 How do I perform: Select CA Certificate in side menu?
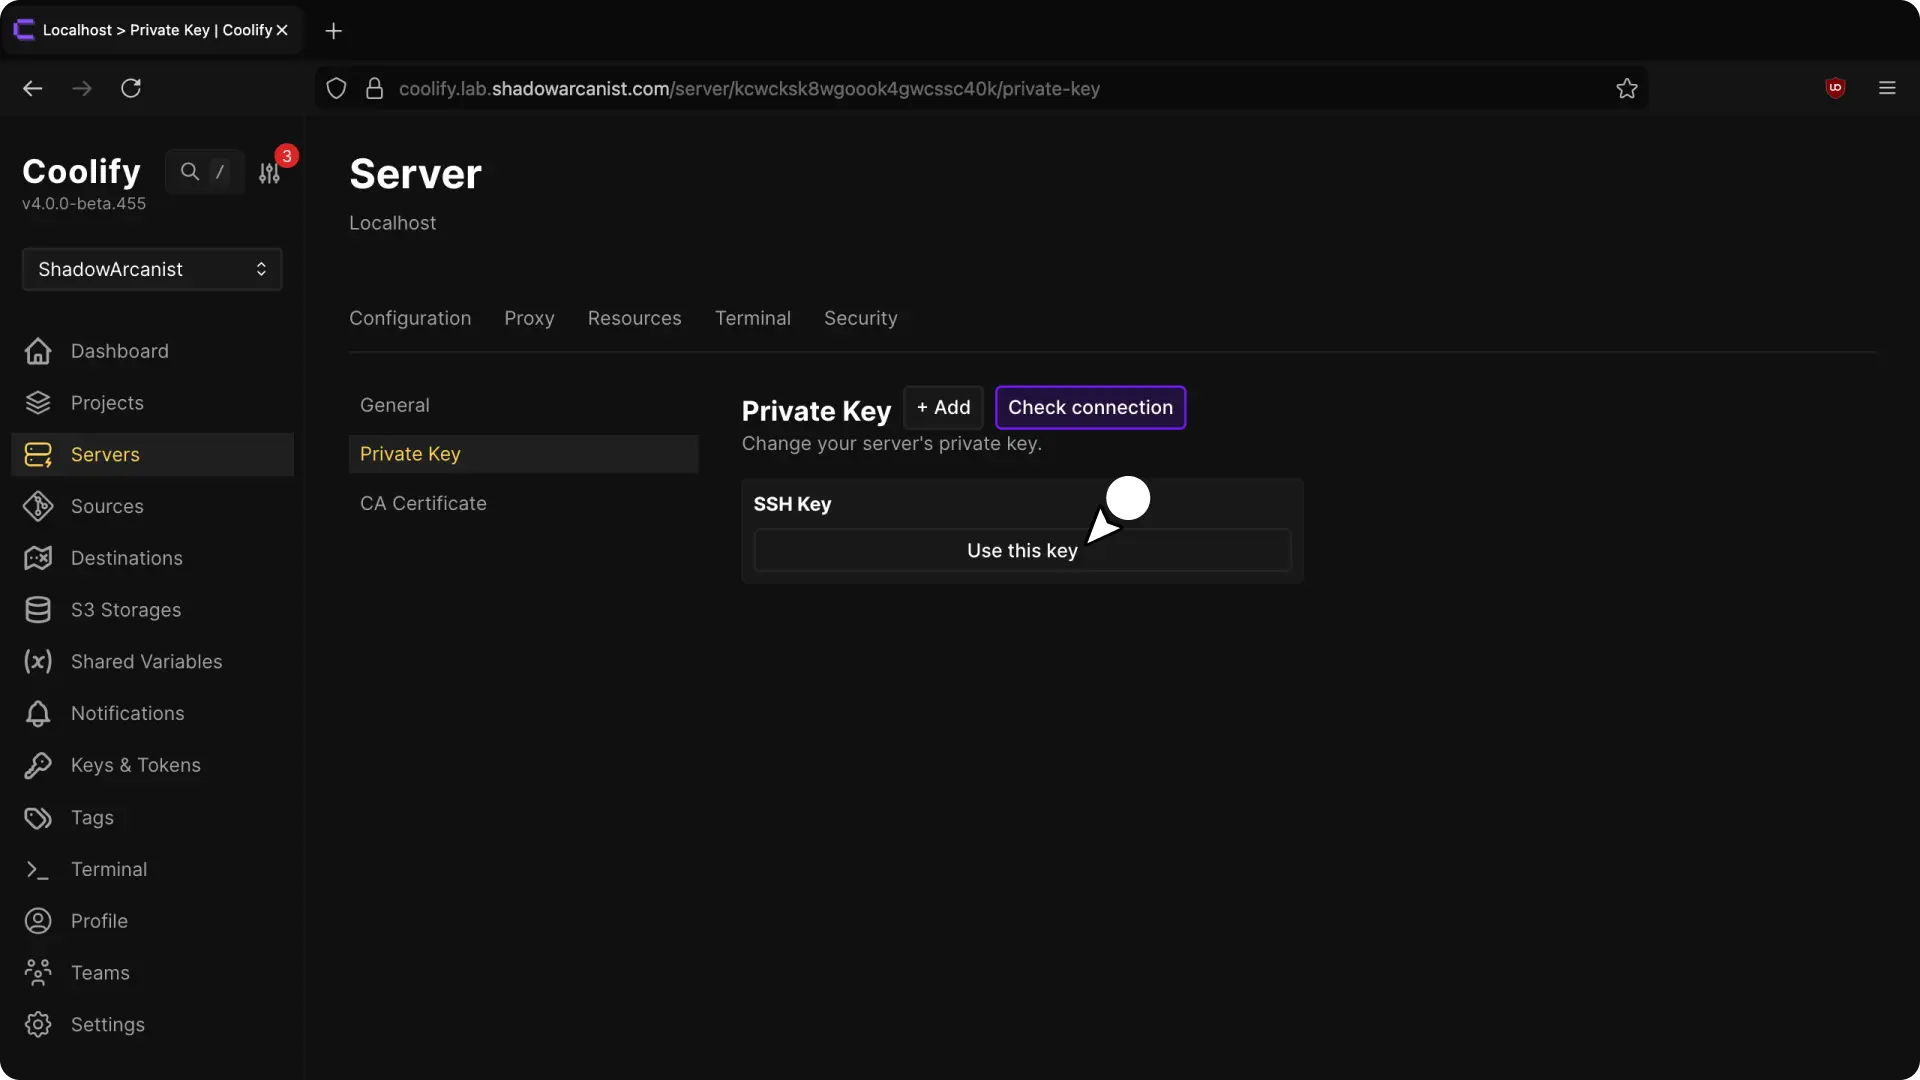click(423, 503)
